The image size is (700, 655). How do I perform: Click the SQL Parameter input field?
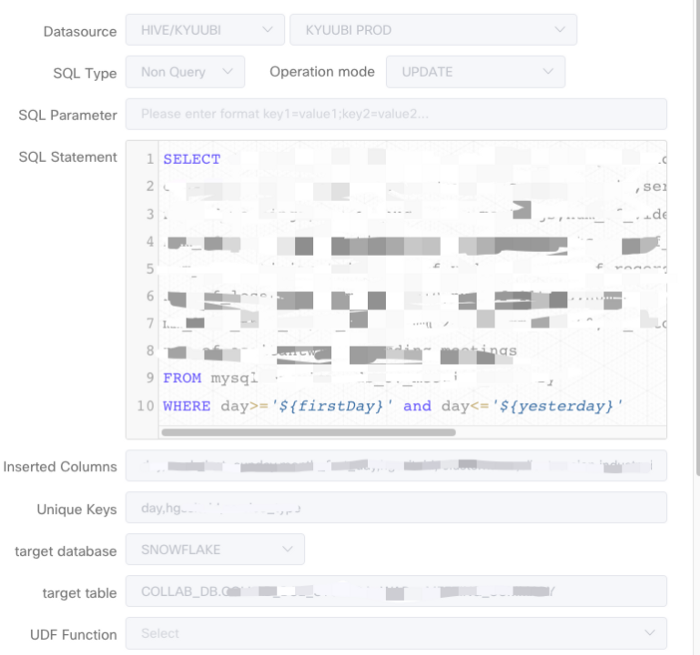click(402, 114)
